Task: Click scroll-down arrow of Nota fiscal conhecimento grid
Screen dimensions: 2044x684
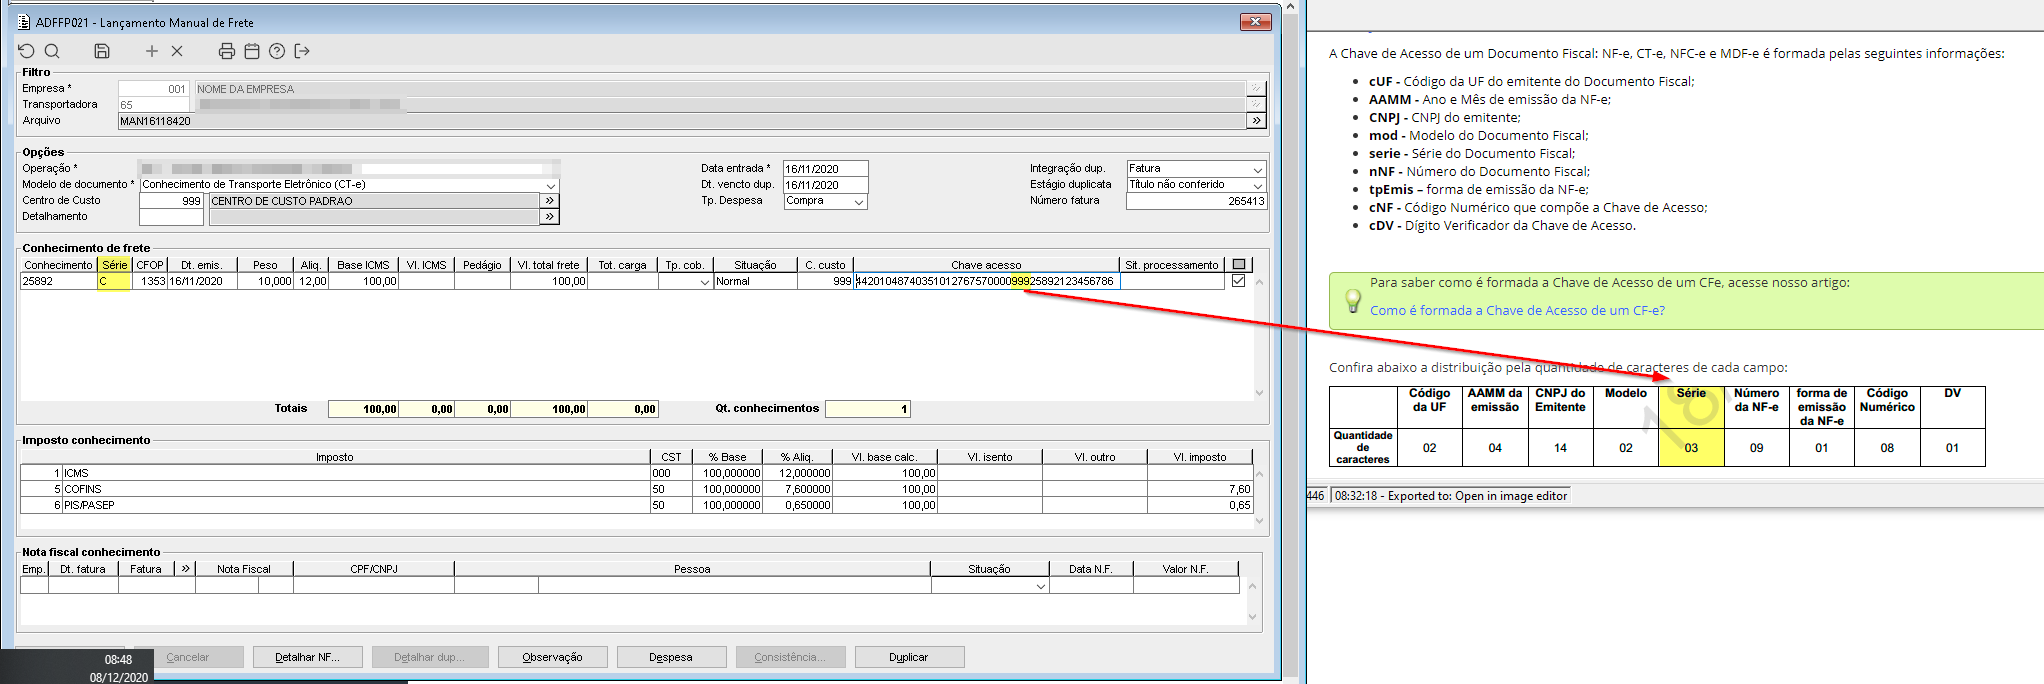Action: tap(1252, 617)
